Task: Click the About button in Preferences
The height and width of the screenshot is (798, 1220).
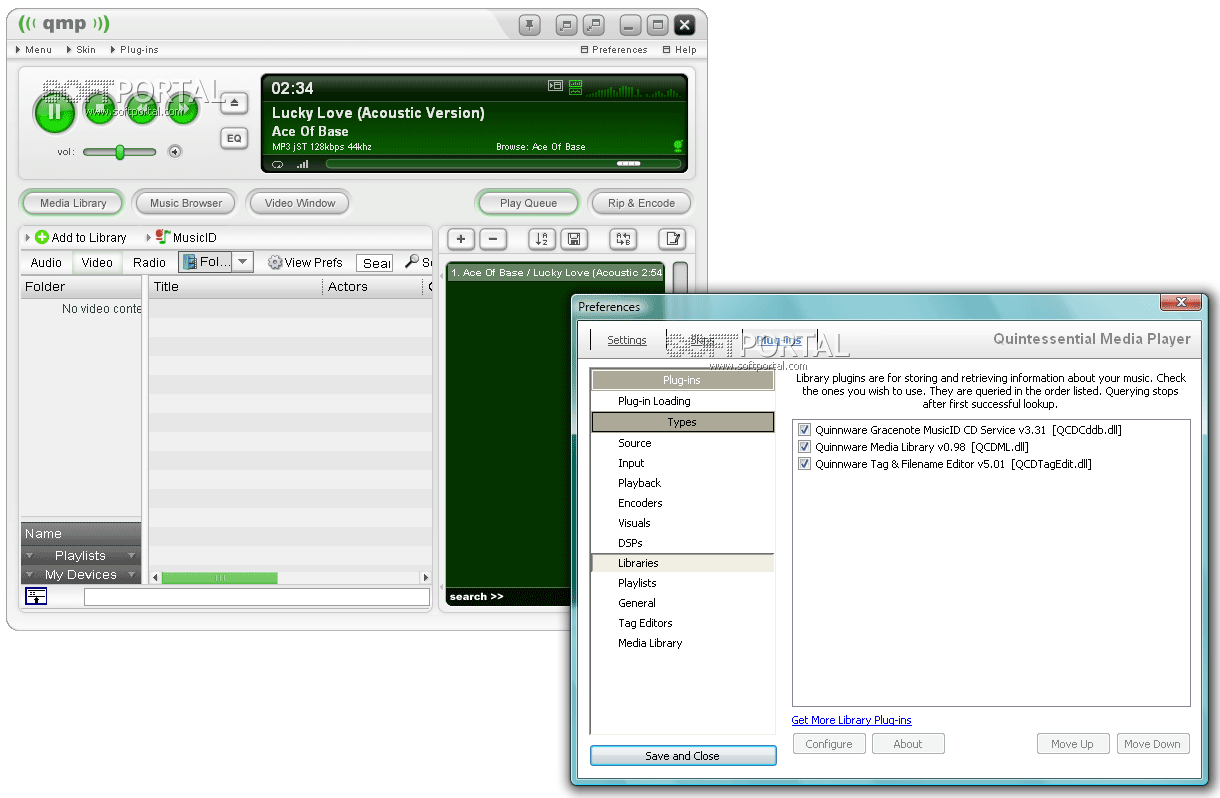Action: 908,744
